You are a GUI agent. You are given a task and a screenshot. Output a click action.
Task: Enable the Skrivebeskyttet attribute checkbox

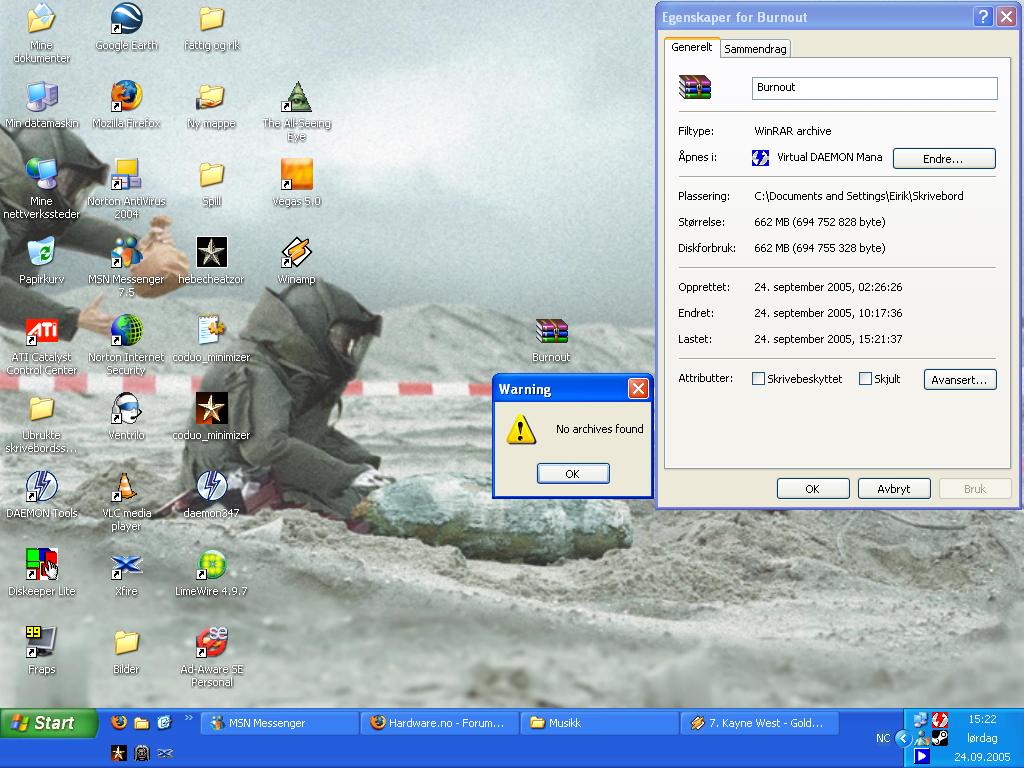click(758, 379)
